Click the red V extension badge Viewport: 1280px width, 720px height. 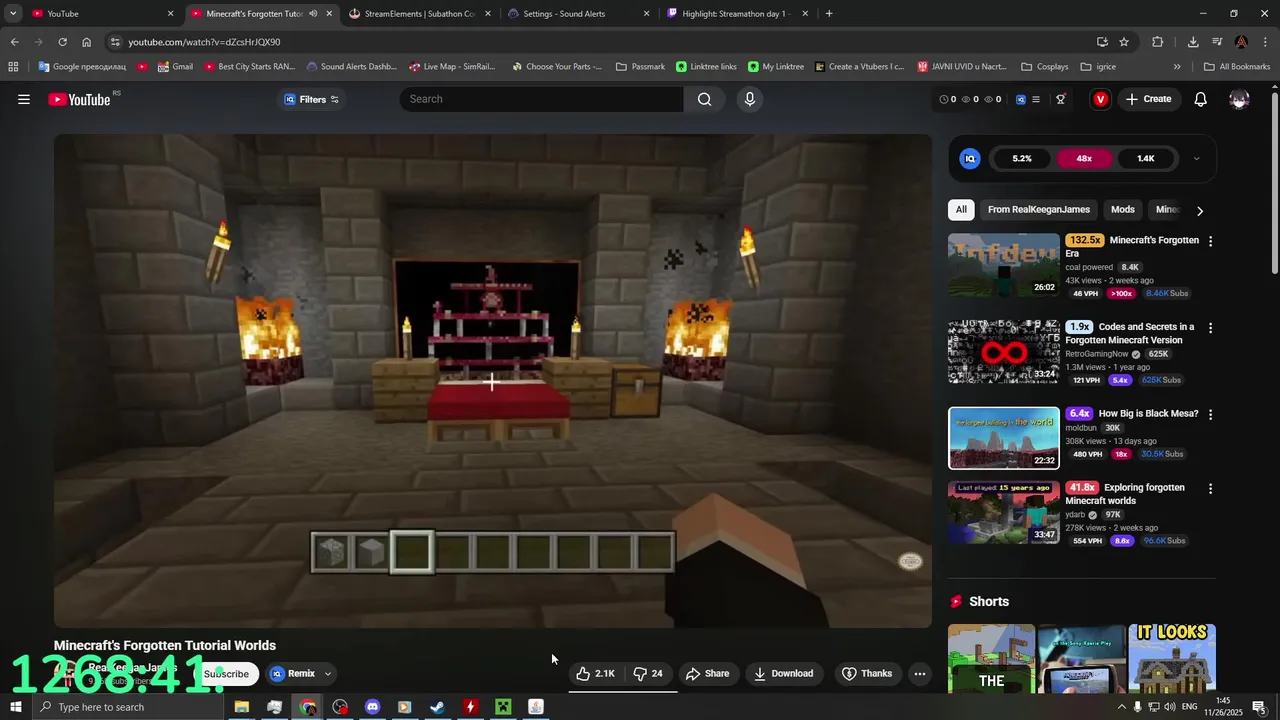(x=1100, y=99)
